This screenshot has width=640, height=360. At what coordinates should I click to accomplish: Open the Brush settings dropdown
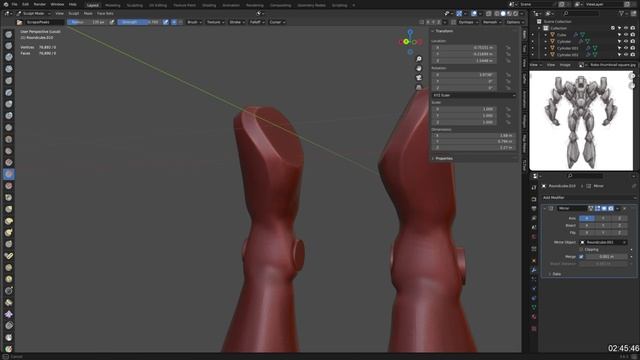click(x=194, y=22)
